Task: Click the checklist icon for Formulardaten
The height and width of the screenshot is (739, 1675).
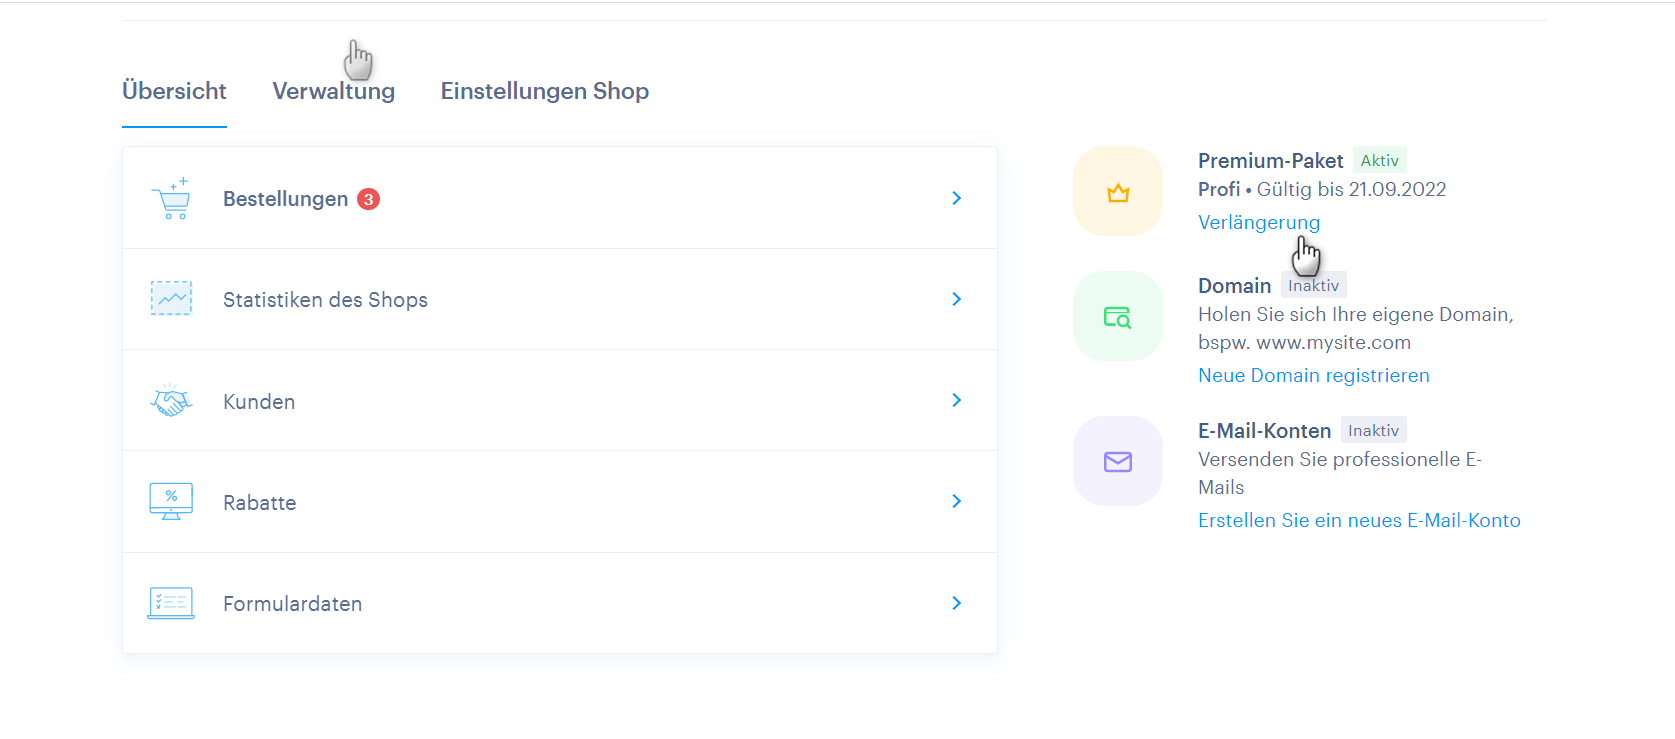Action: (x=171, y=603)
